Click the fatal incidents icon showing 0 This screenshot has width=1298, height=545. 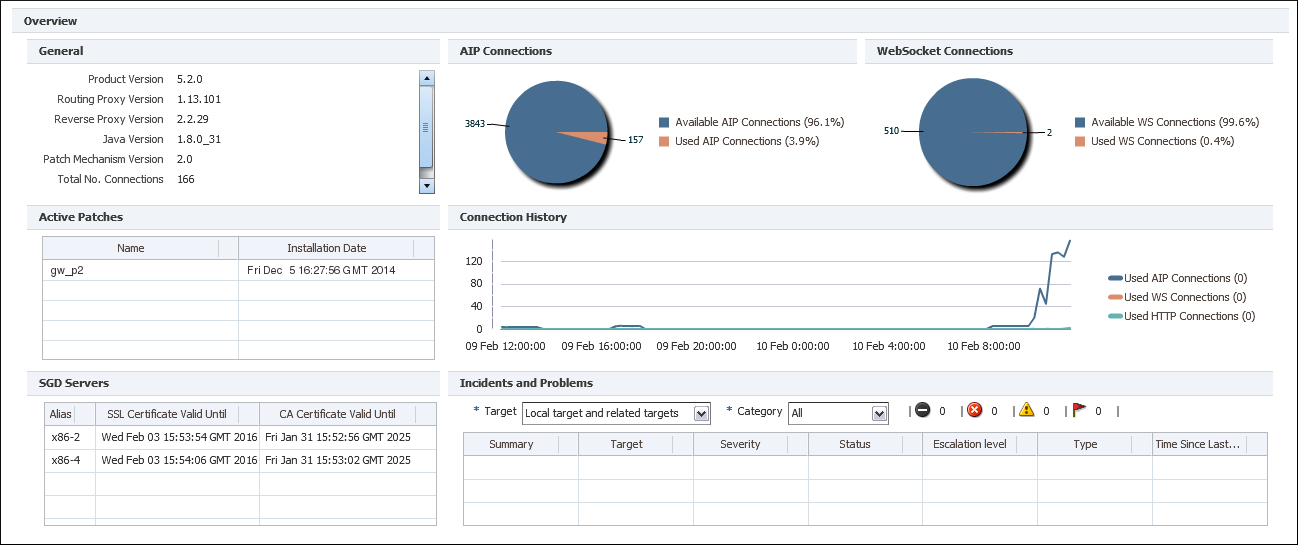click(x=922, y=410)
